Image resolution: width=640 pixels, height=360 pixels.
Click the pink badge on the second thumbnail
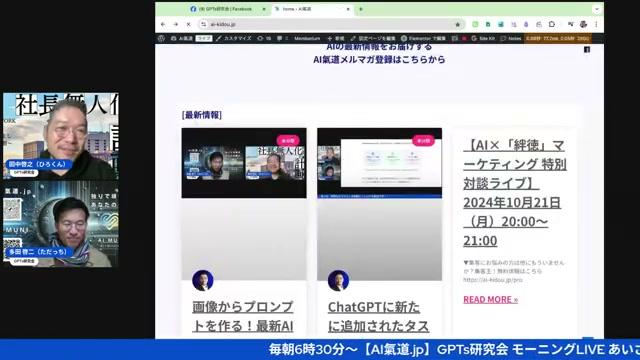click(x=423, y=140)
